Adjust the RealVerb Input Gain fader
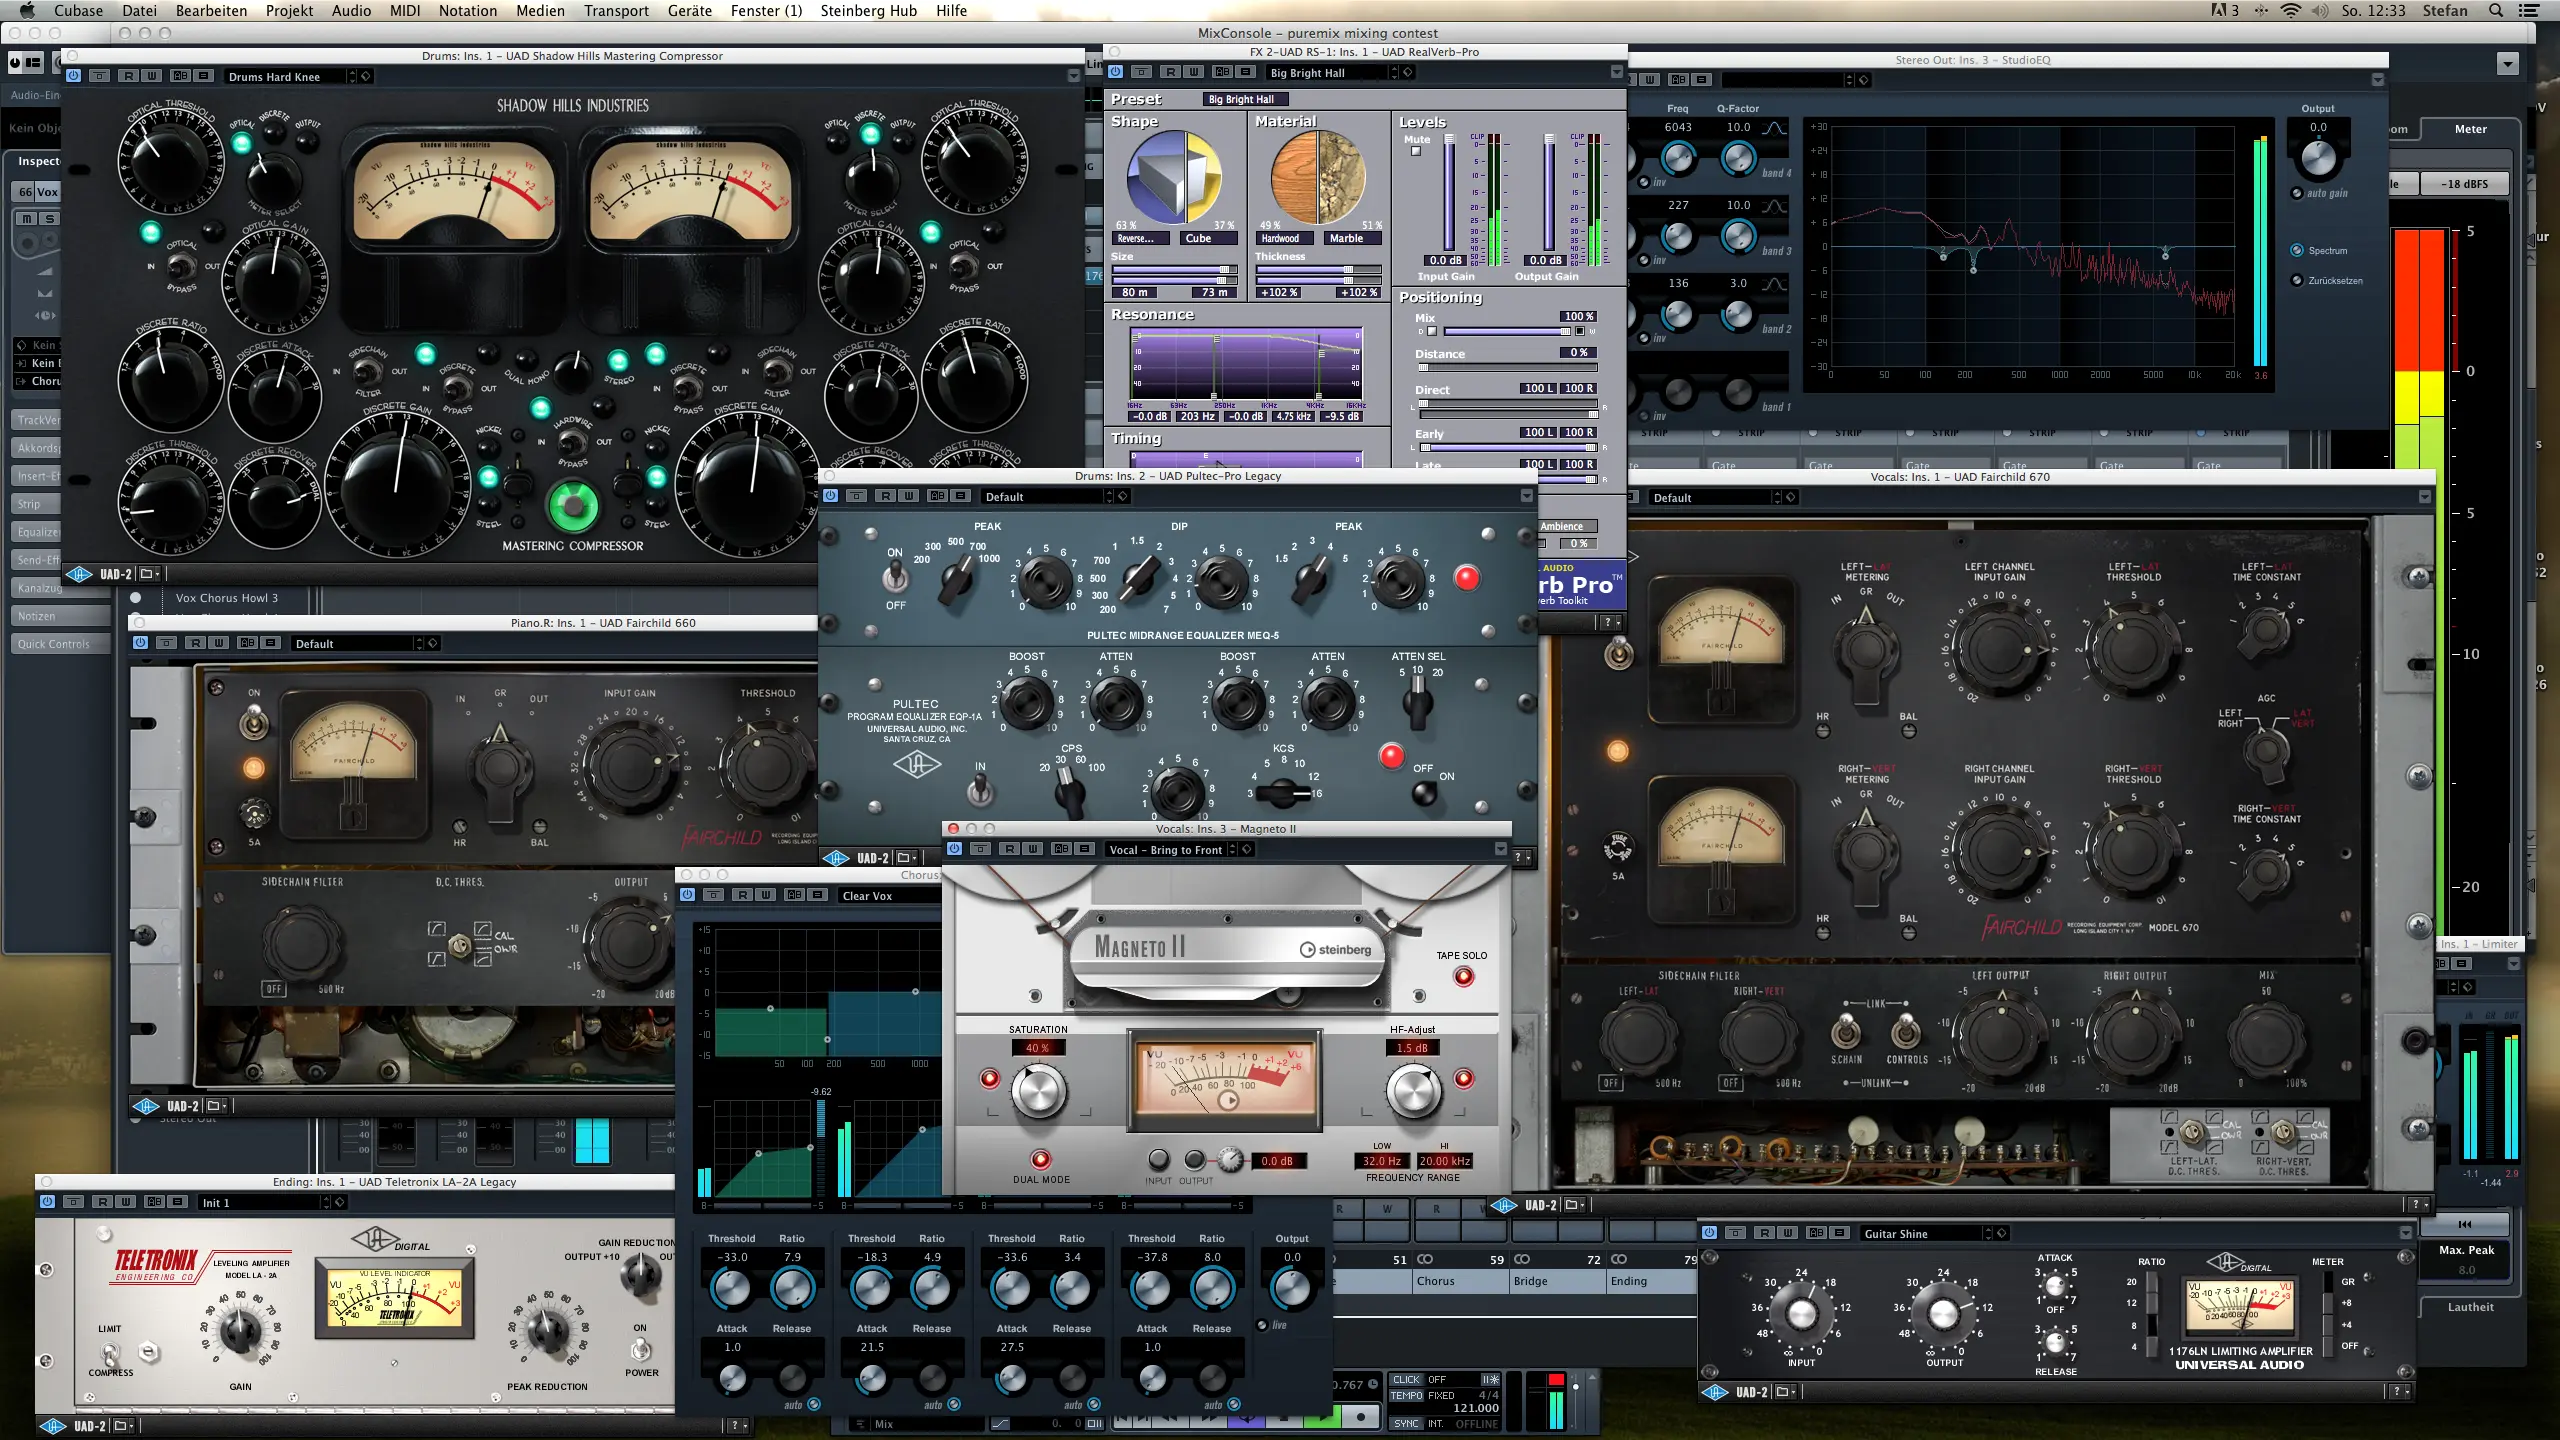 click(1448, 194)
